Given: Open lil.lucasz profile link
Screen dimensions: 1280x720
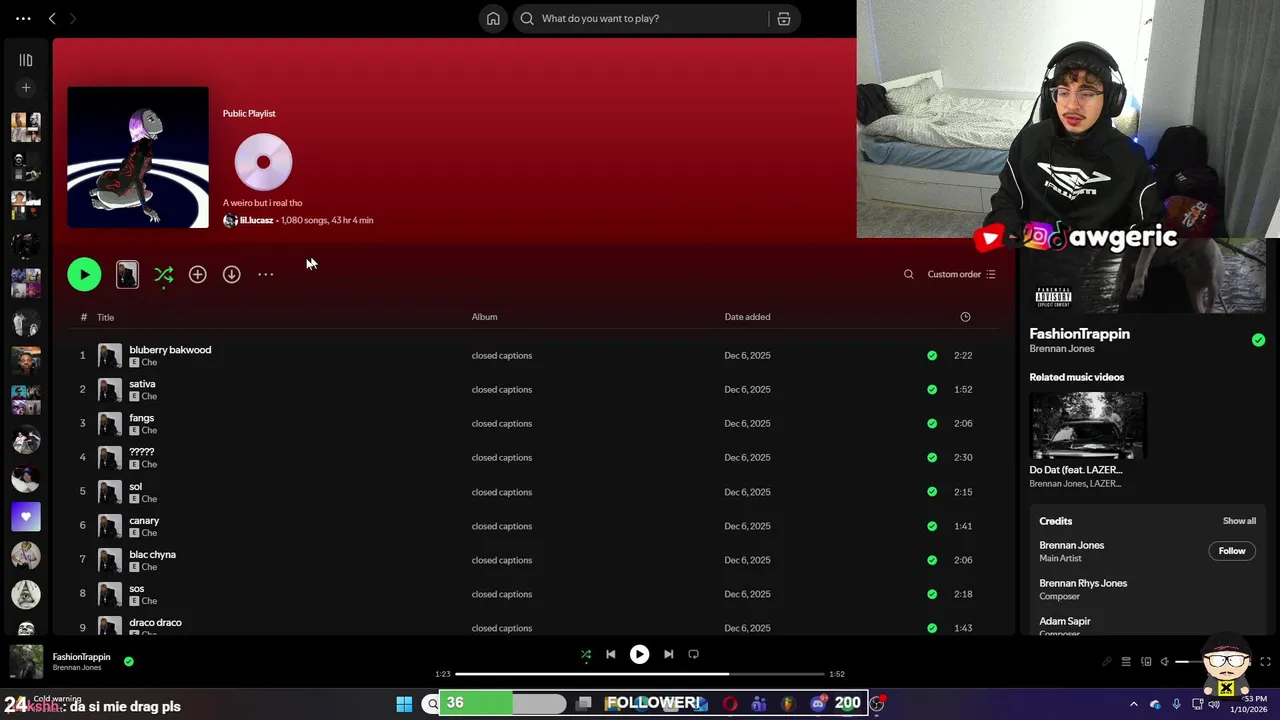Looking at the screenshot, I should click(x=256, y=220).
